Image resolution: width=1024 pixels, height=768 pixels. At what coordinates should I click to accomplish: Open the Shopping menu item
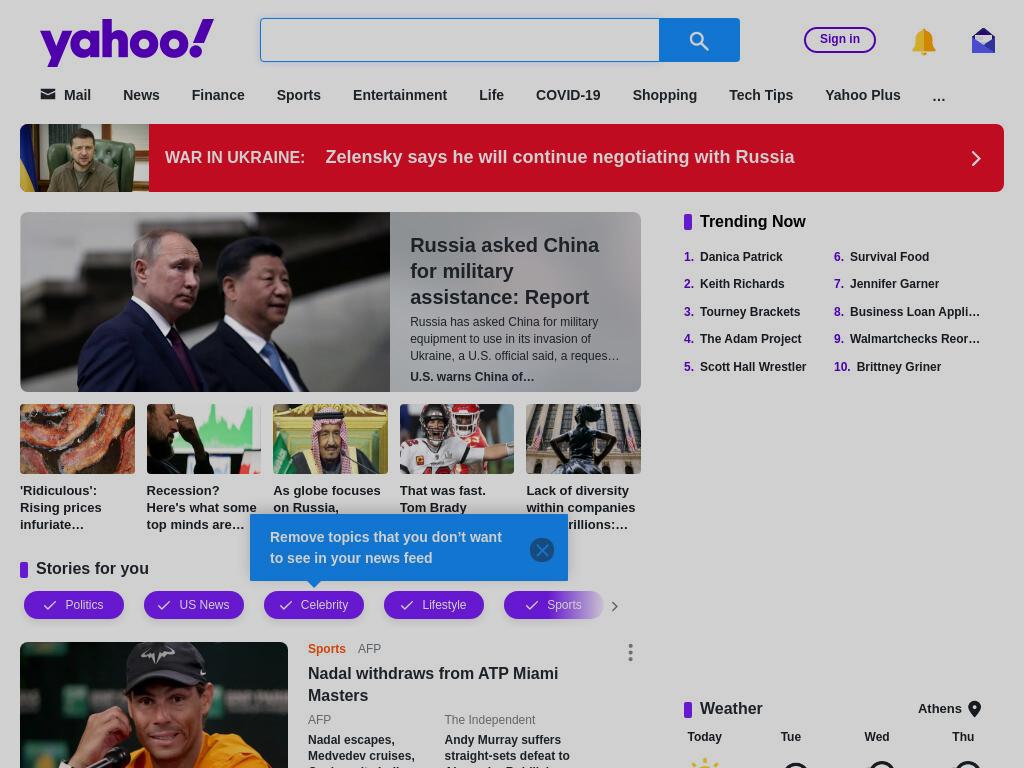click(664, 95)
